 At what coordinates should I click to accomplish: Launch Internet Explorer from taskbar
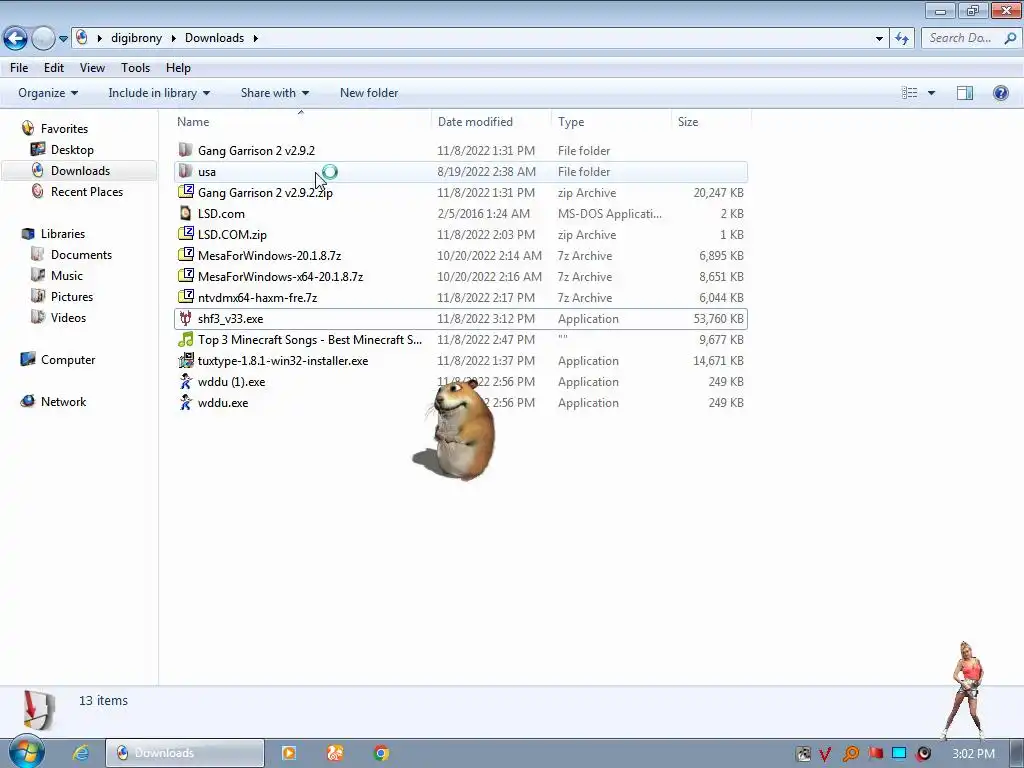click(80, 753)
